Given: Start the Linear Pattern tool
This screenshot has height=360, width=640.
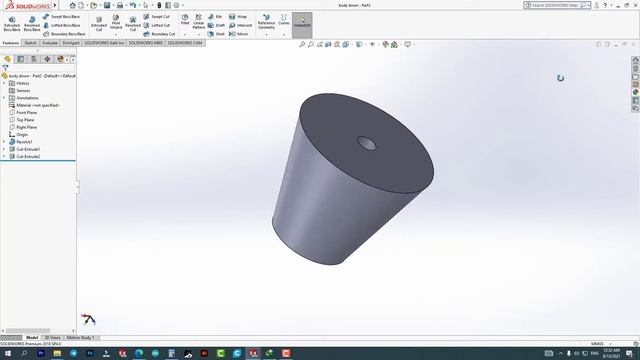Looking at the screenshot, I should (199, 22).
